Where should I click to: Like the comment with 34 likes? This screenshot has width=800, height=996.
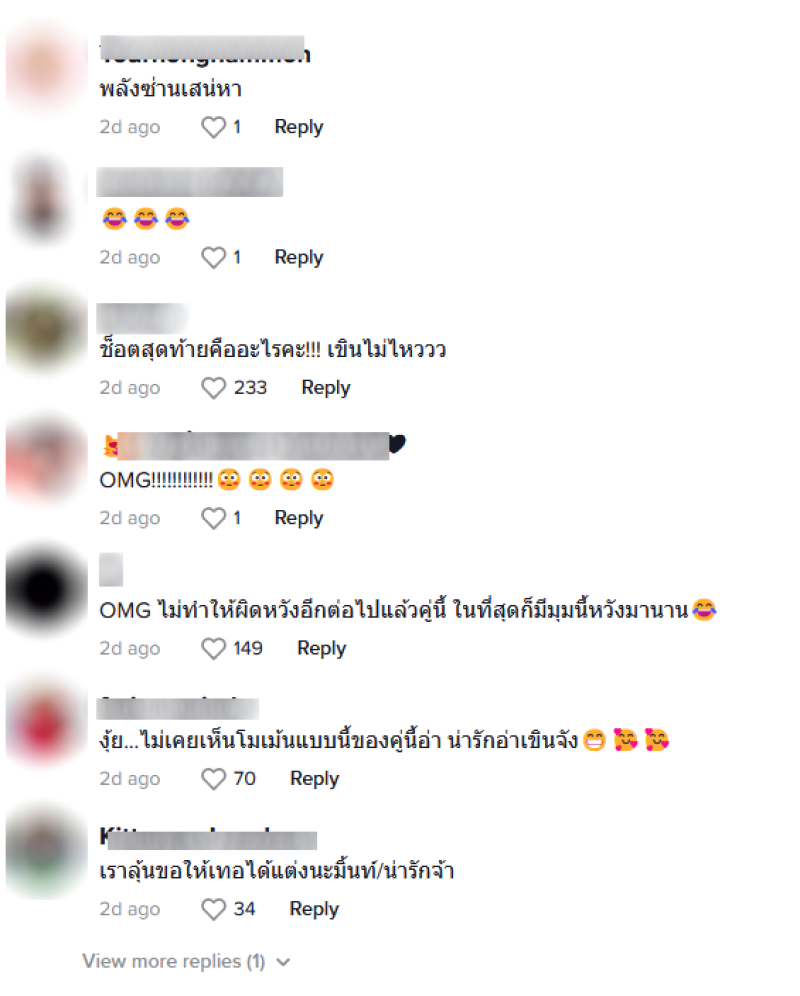pos(214,909)
